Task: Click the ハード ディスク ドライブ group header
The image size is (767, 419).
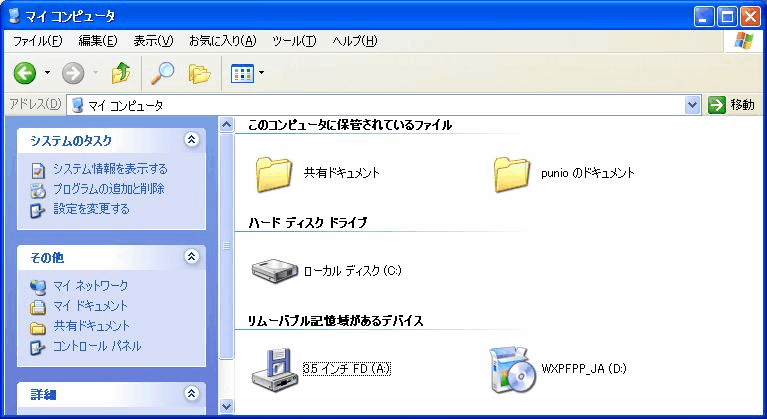Action: [308, 223]
